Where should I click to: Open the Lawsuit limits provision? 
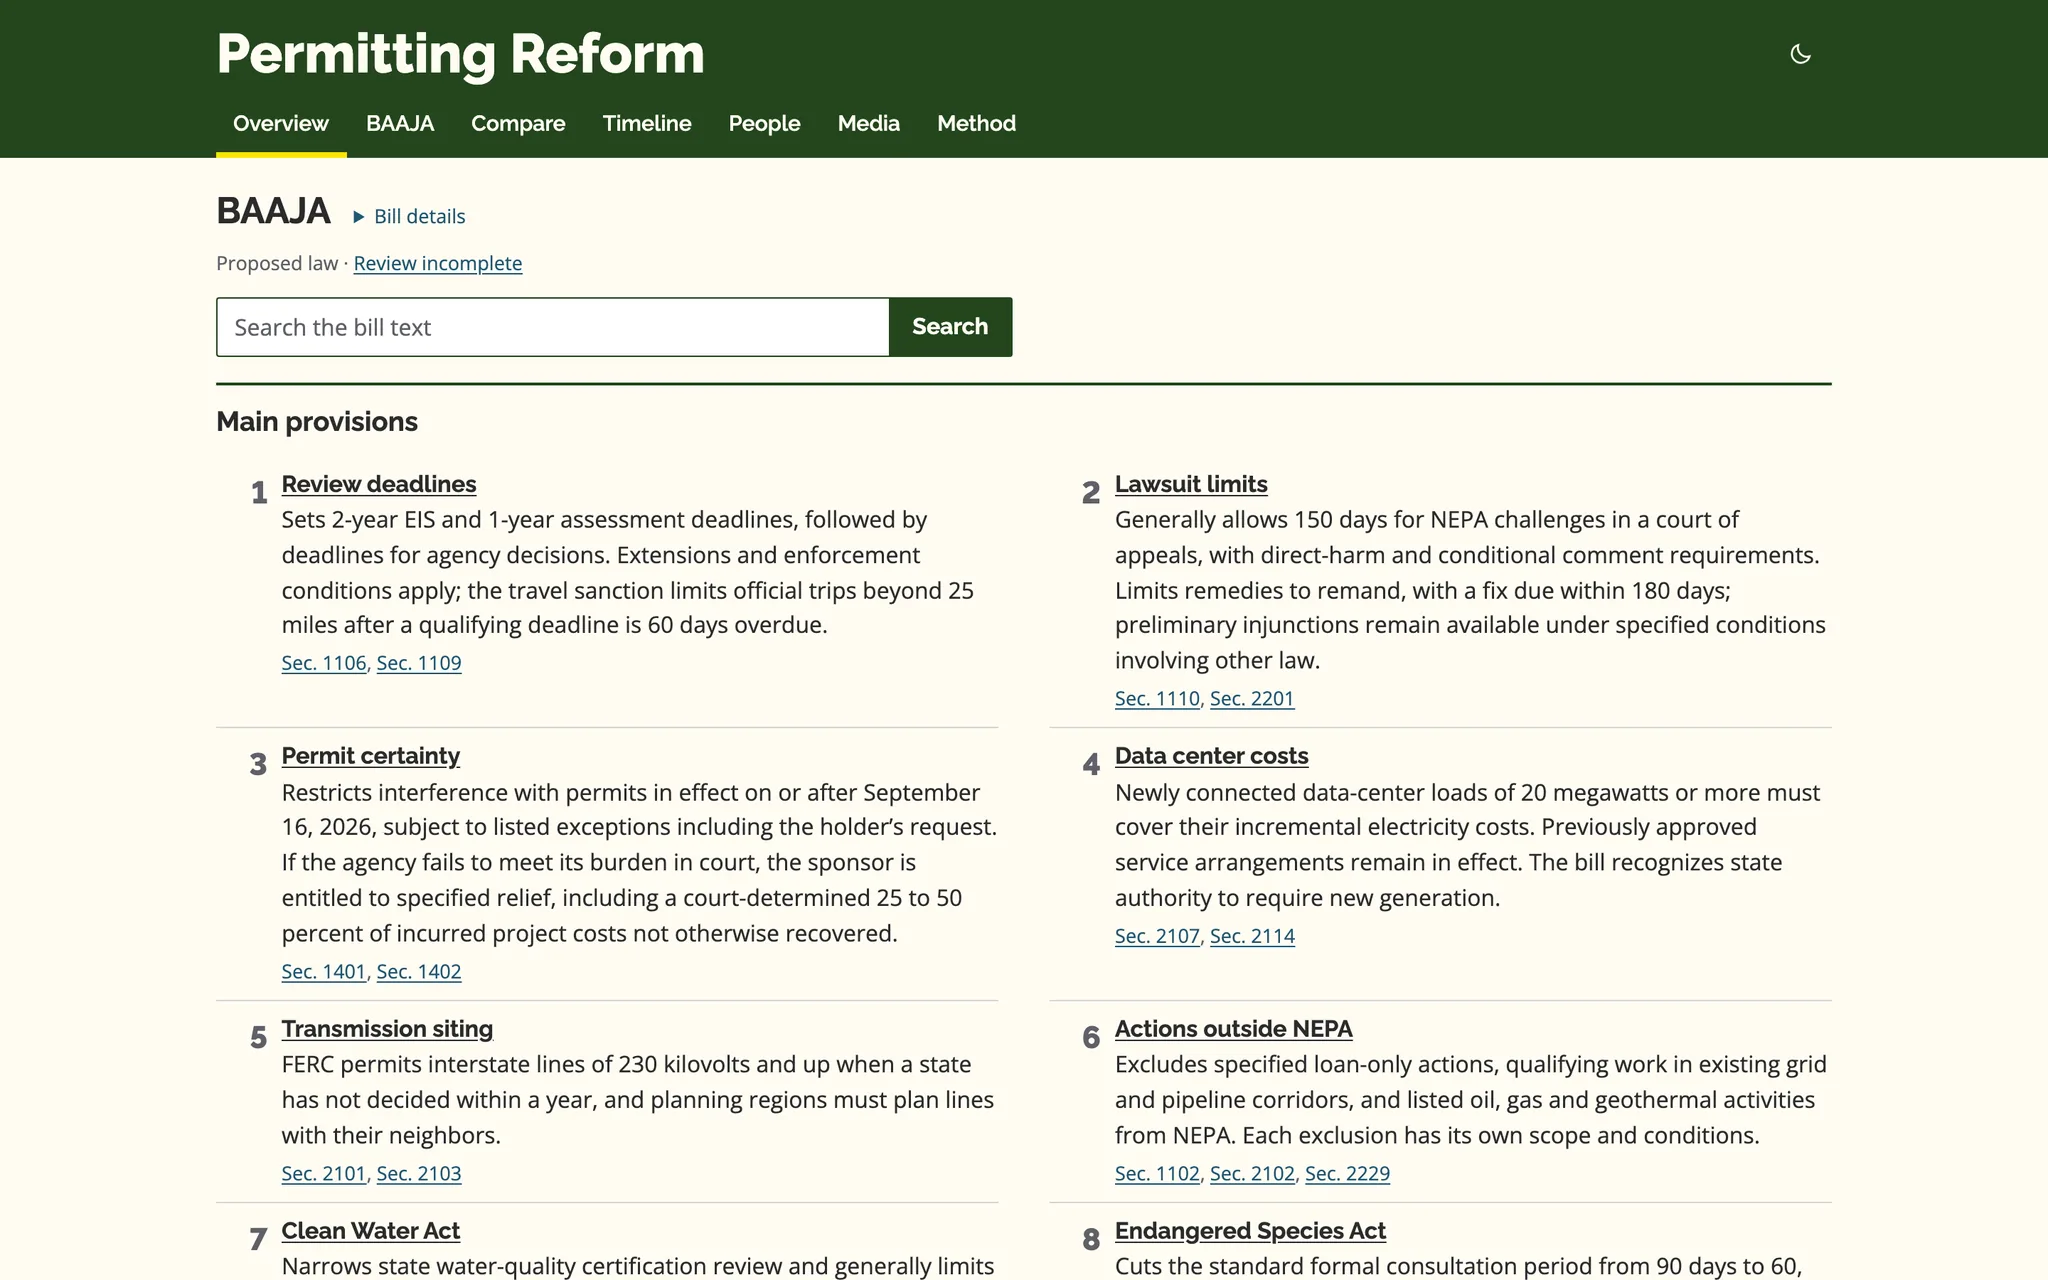[x=1191, y=484]
